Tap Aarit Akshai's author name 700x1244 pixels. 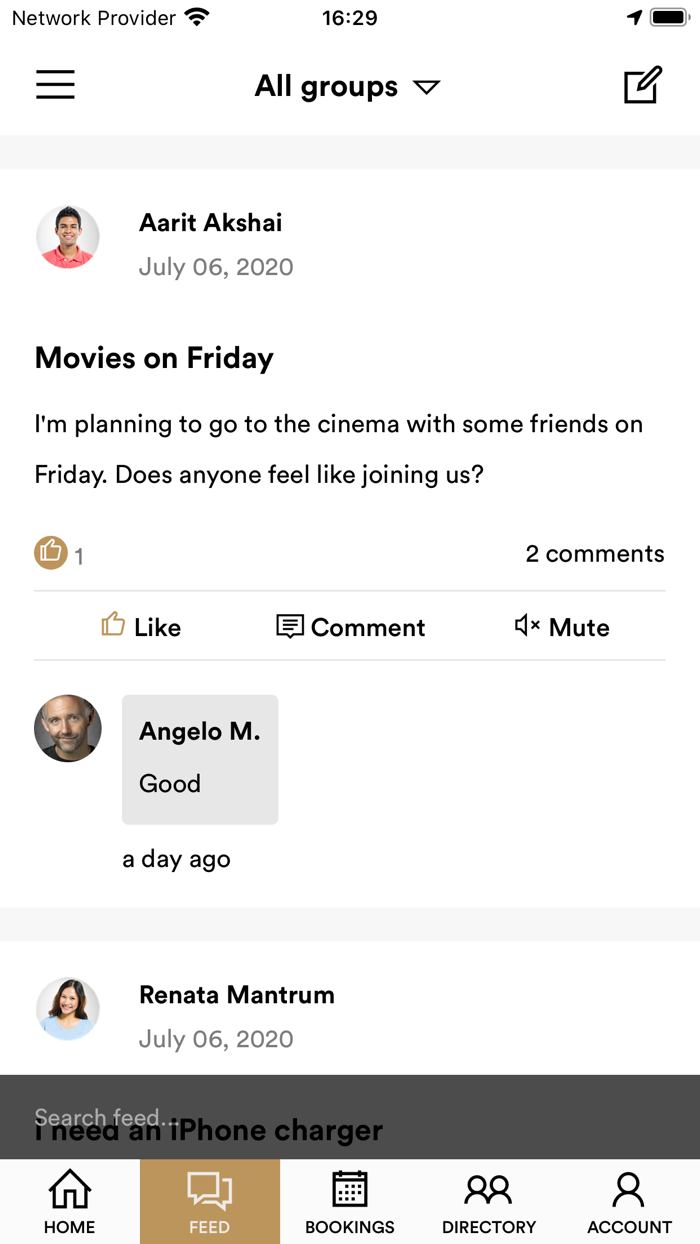pos(211,223)
